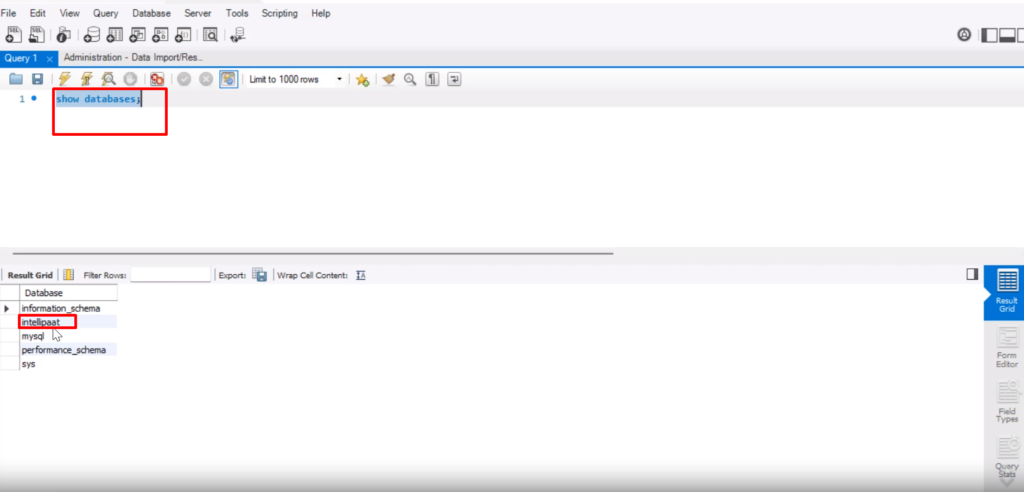
Task: Click the Export recordset icon
Action: 259,275
